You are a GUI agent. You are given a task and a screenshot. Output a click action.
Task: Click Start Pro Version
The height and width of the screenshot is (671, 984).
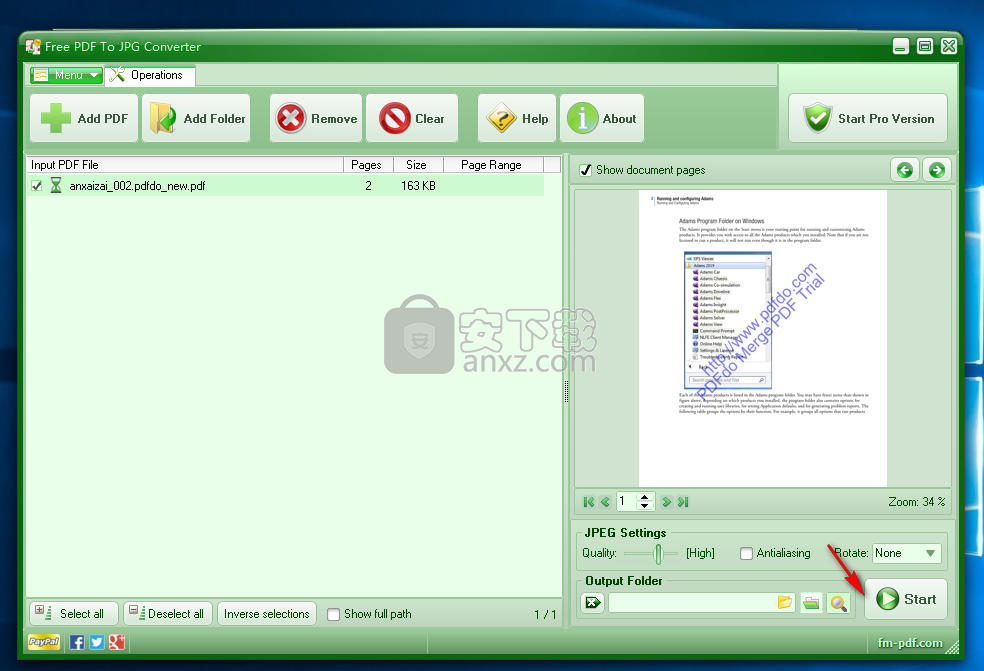[x=868, y=118]
